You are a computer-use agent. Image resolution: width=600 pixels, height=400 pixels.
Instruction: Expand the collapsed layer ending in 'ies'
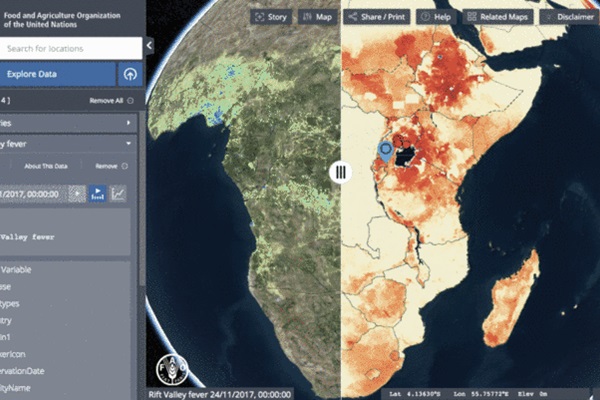(68, 123)
